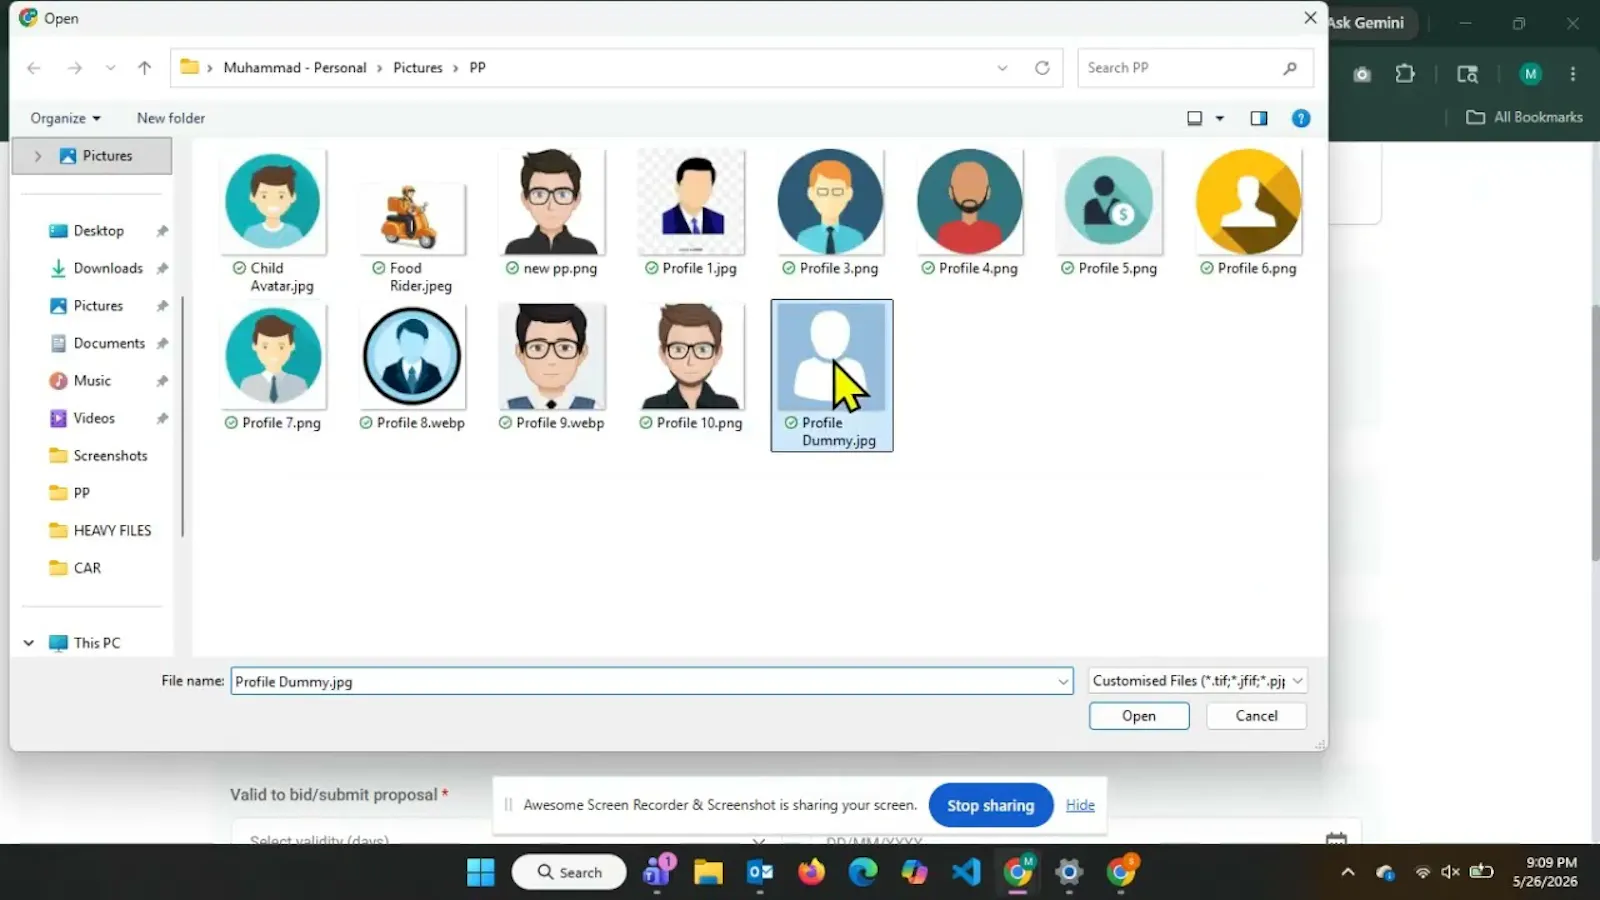Select Profile 7.png thumbnail

[x=273, y=357]
